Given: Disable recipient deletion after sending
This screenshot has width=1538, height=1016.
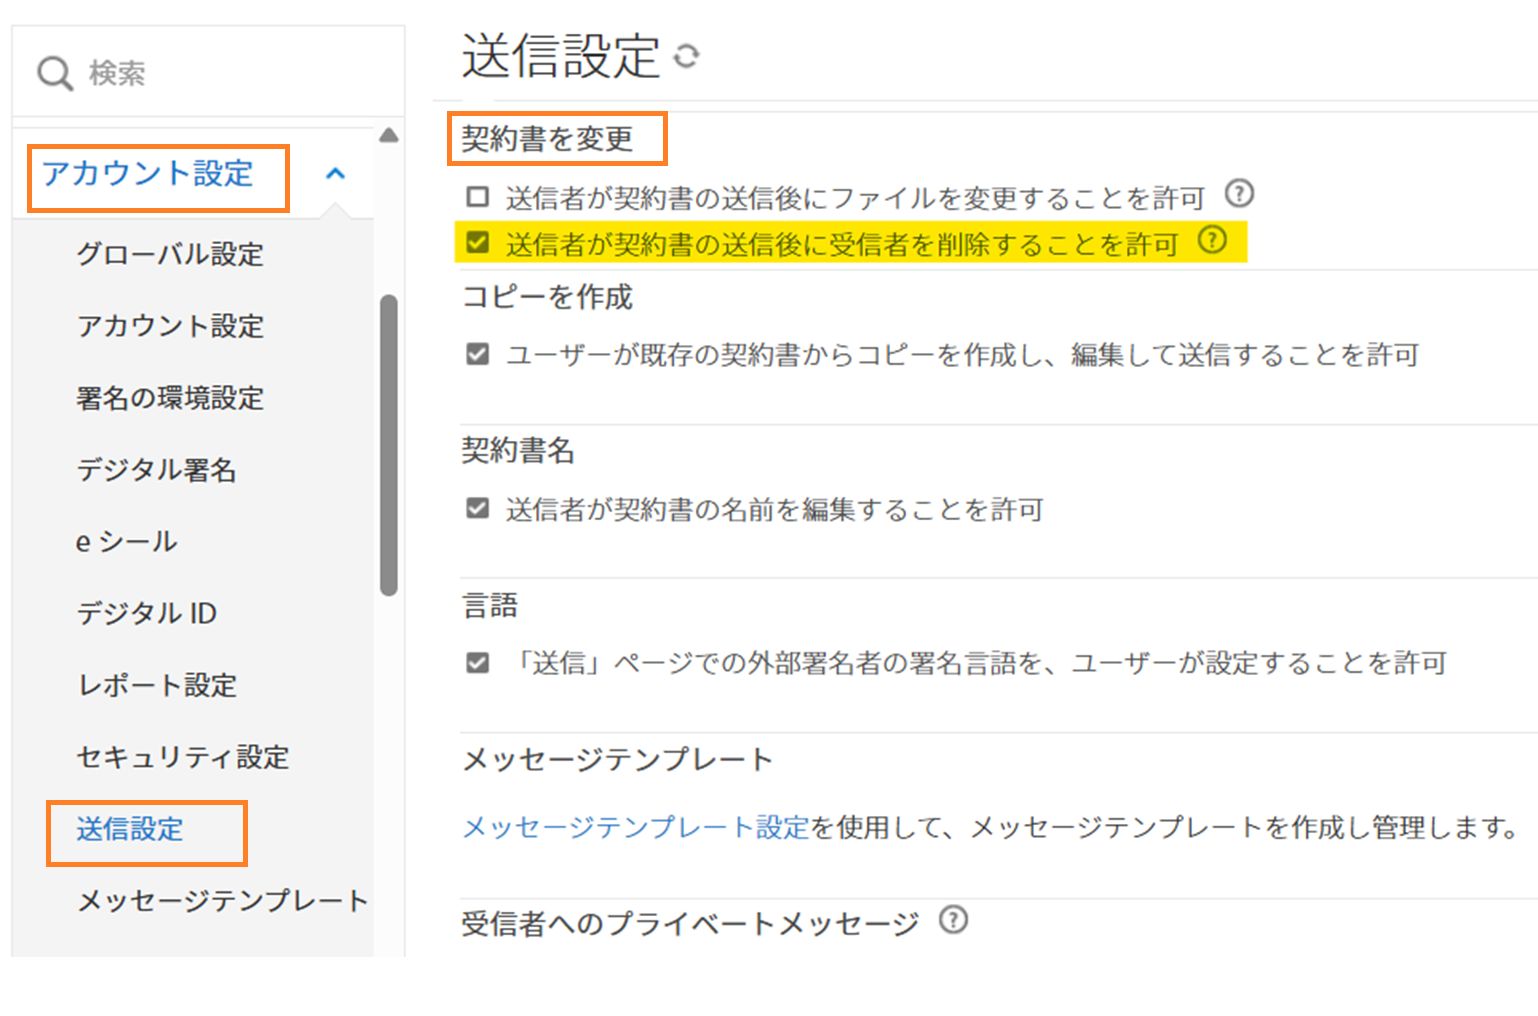Looking at the screenshot, I should pos(477,241).
